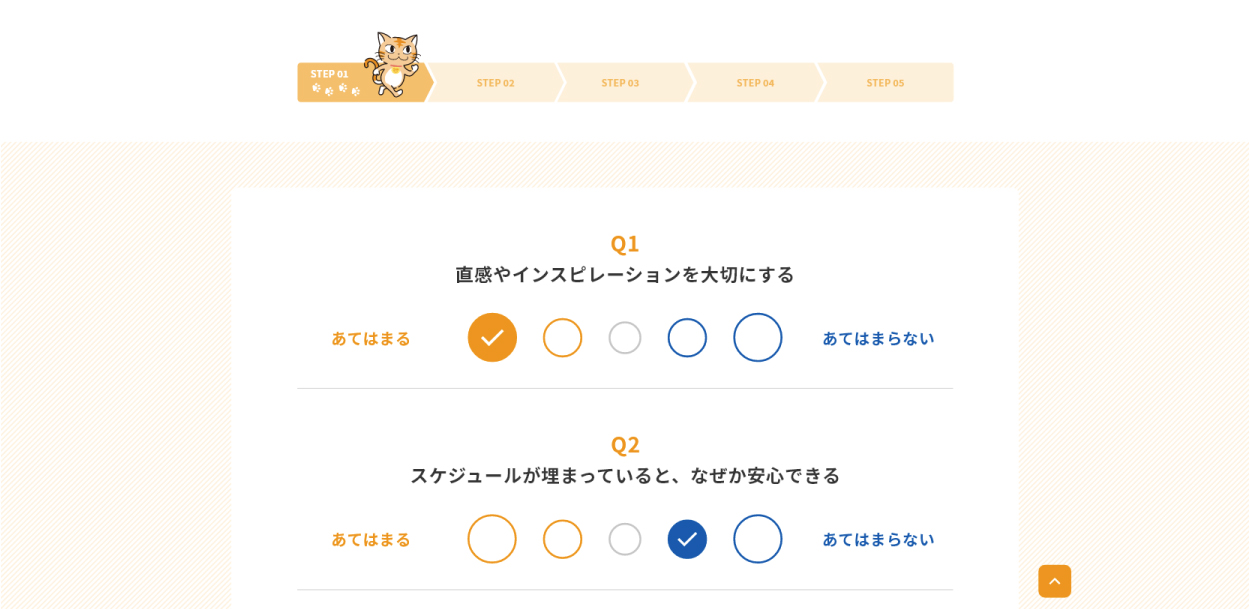The image size is (1249, 609).
Task: Select Q2 largest orange 'あてはまる' circle
Action: (492, 539)
